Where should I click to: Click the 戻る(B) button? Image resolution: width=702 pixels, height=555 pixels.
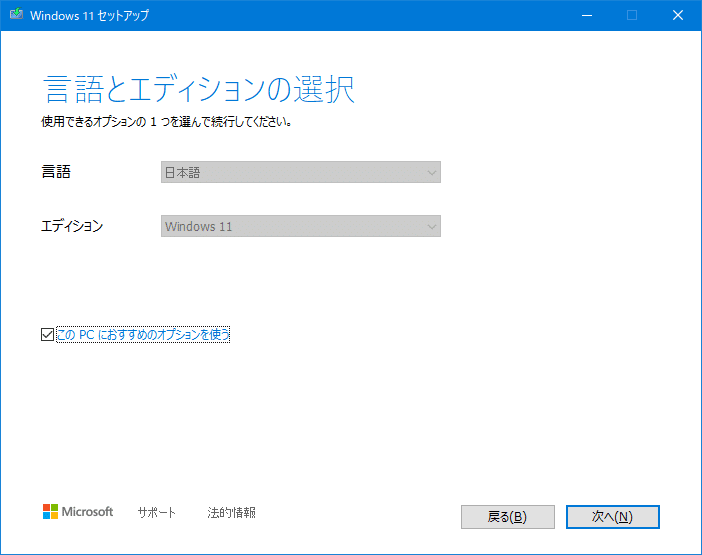(x=508, y=517)
